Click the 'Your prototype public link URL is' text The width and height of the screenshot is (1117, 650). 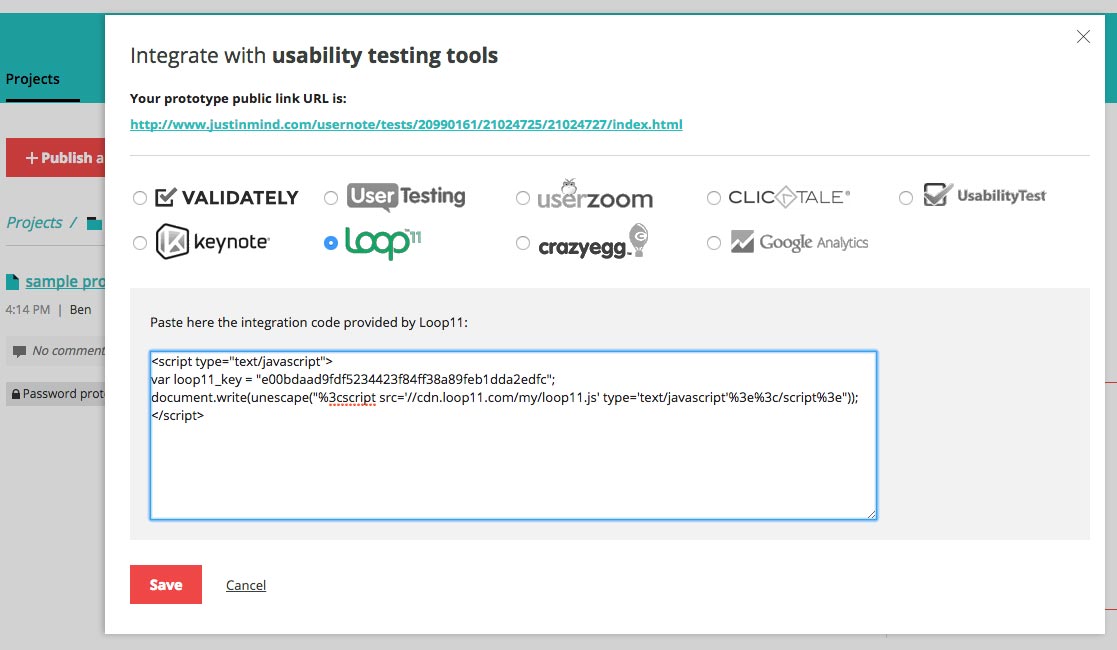pos(238,98)
